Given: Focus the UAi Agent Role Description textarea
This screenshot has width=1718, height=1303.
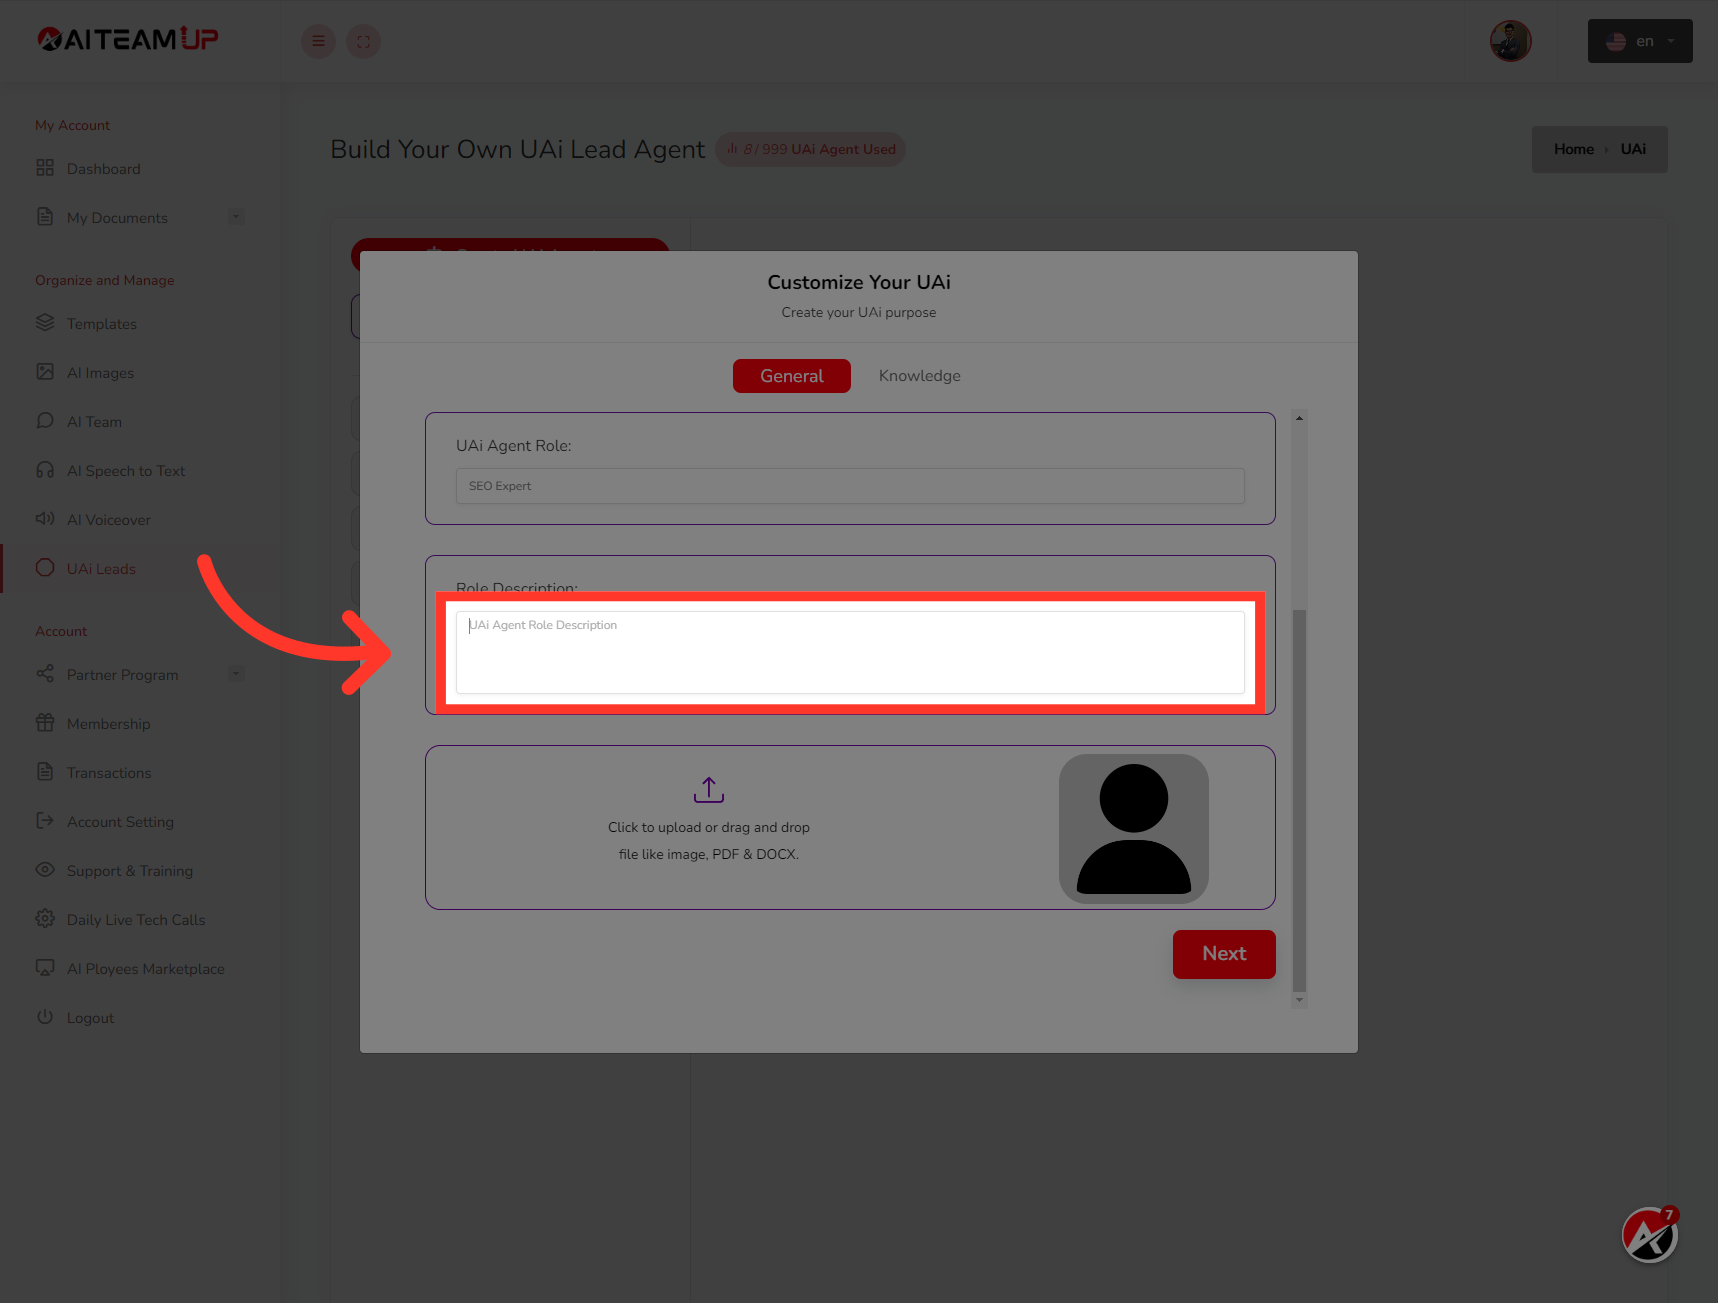Looking at the screenshot, I should [850, 652].
